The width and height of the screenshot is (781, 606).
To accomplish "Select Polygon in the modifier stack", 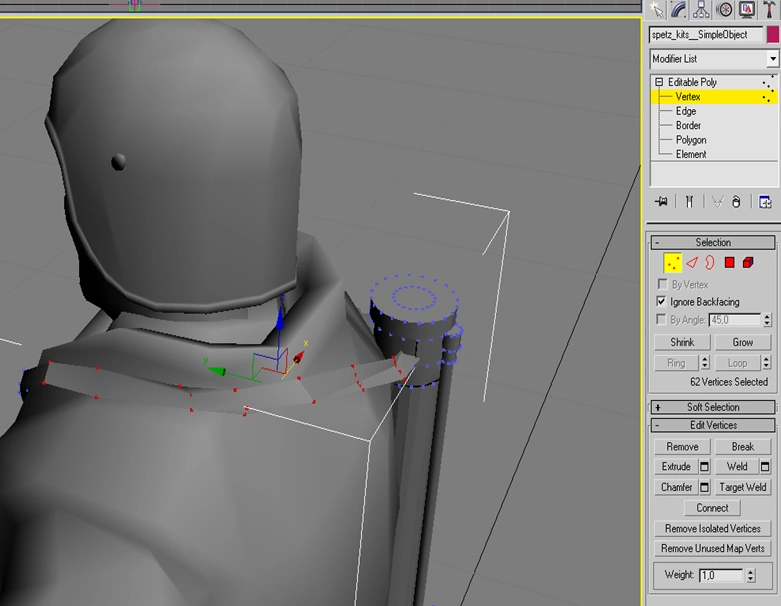I will [691, 140].
